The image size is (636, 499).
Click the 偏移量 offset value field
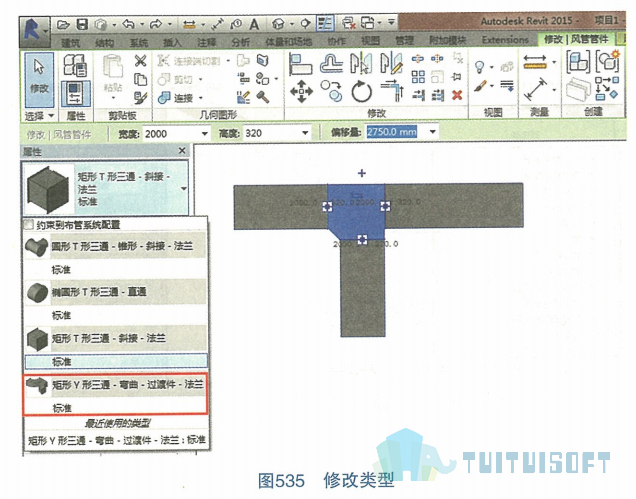(x=396, y=132)
